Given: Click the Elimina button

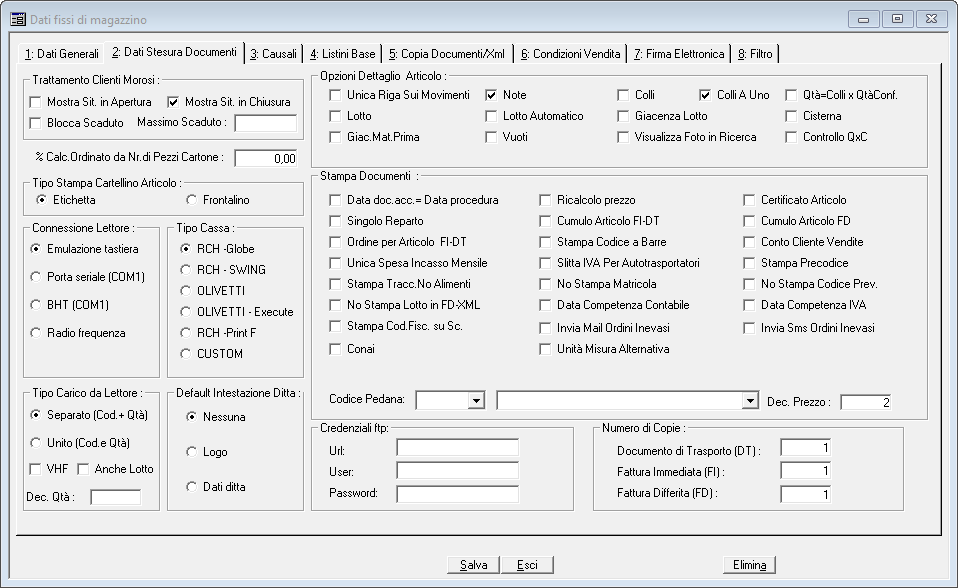Looking at the screenshot, I should 749,565.
